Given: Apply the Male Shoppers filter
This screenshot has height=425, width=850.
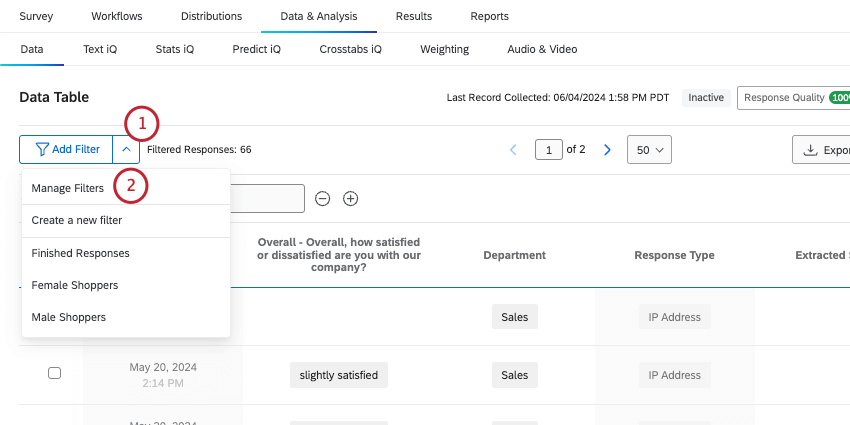Looking at the screenshot, I should click(69, 317).
